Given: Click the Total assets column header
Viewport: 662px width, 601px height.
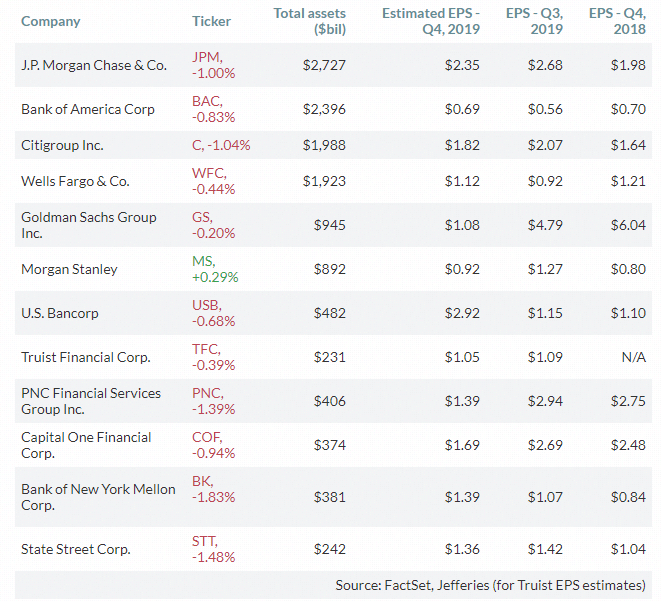Looking at the screenshot, I should tap(310, 21).
